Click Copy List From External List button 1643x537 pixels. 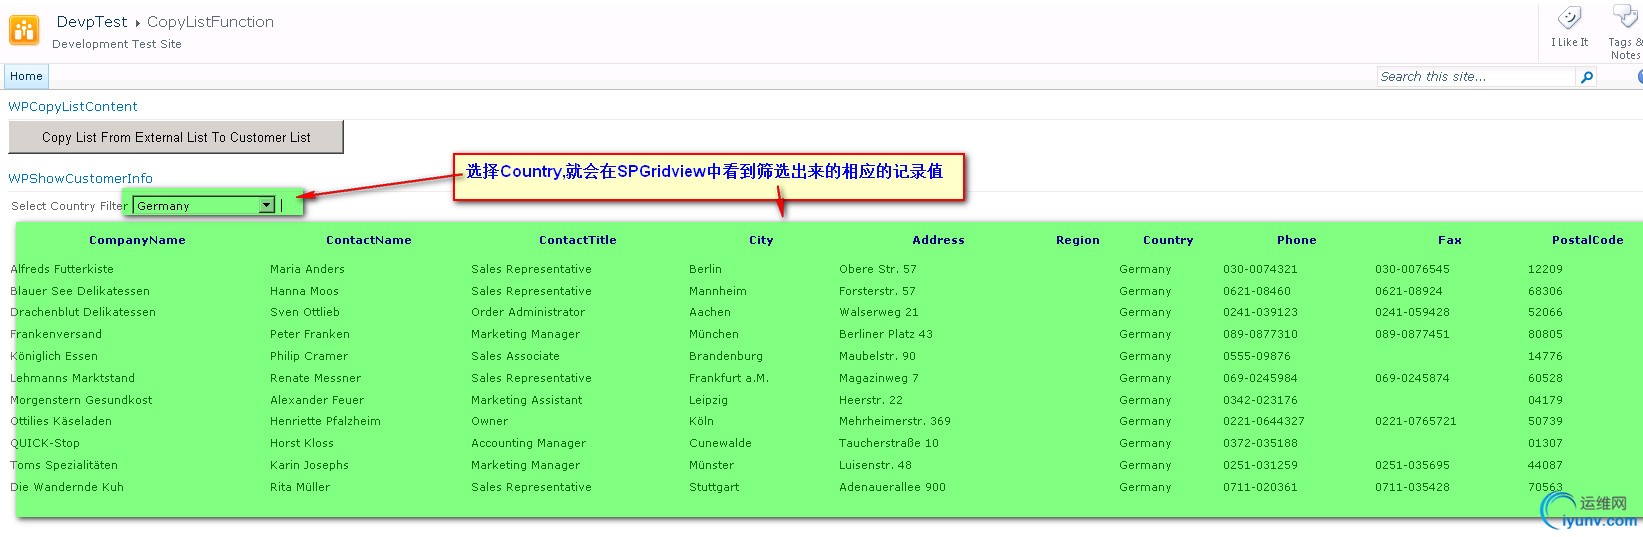pyautogui.click(x=176, y=137)
